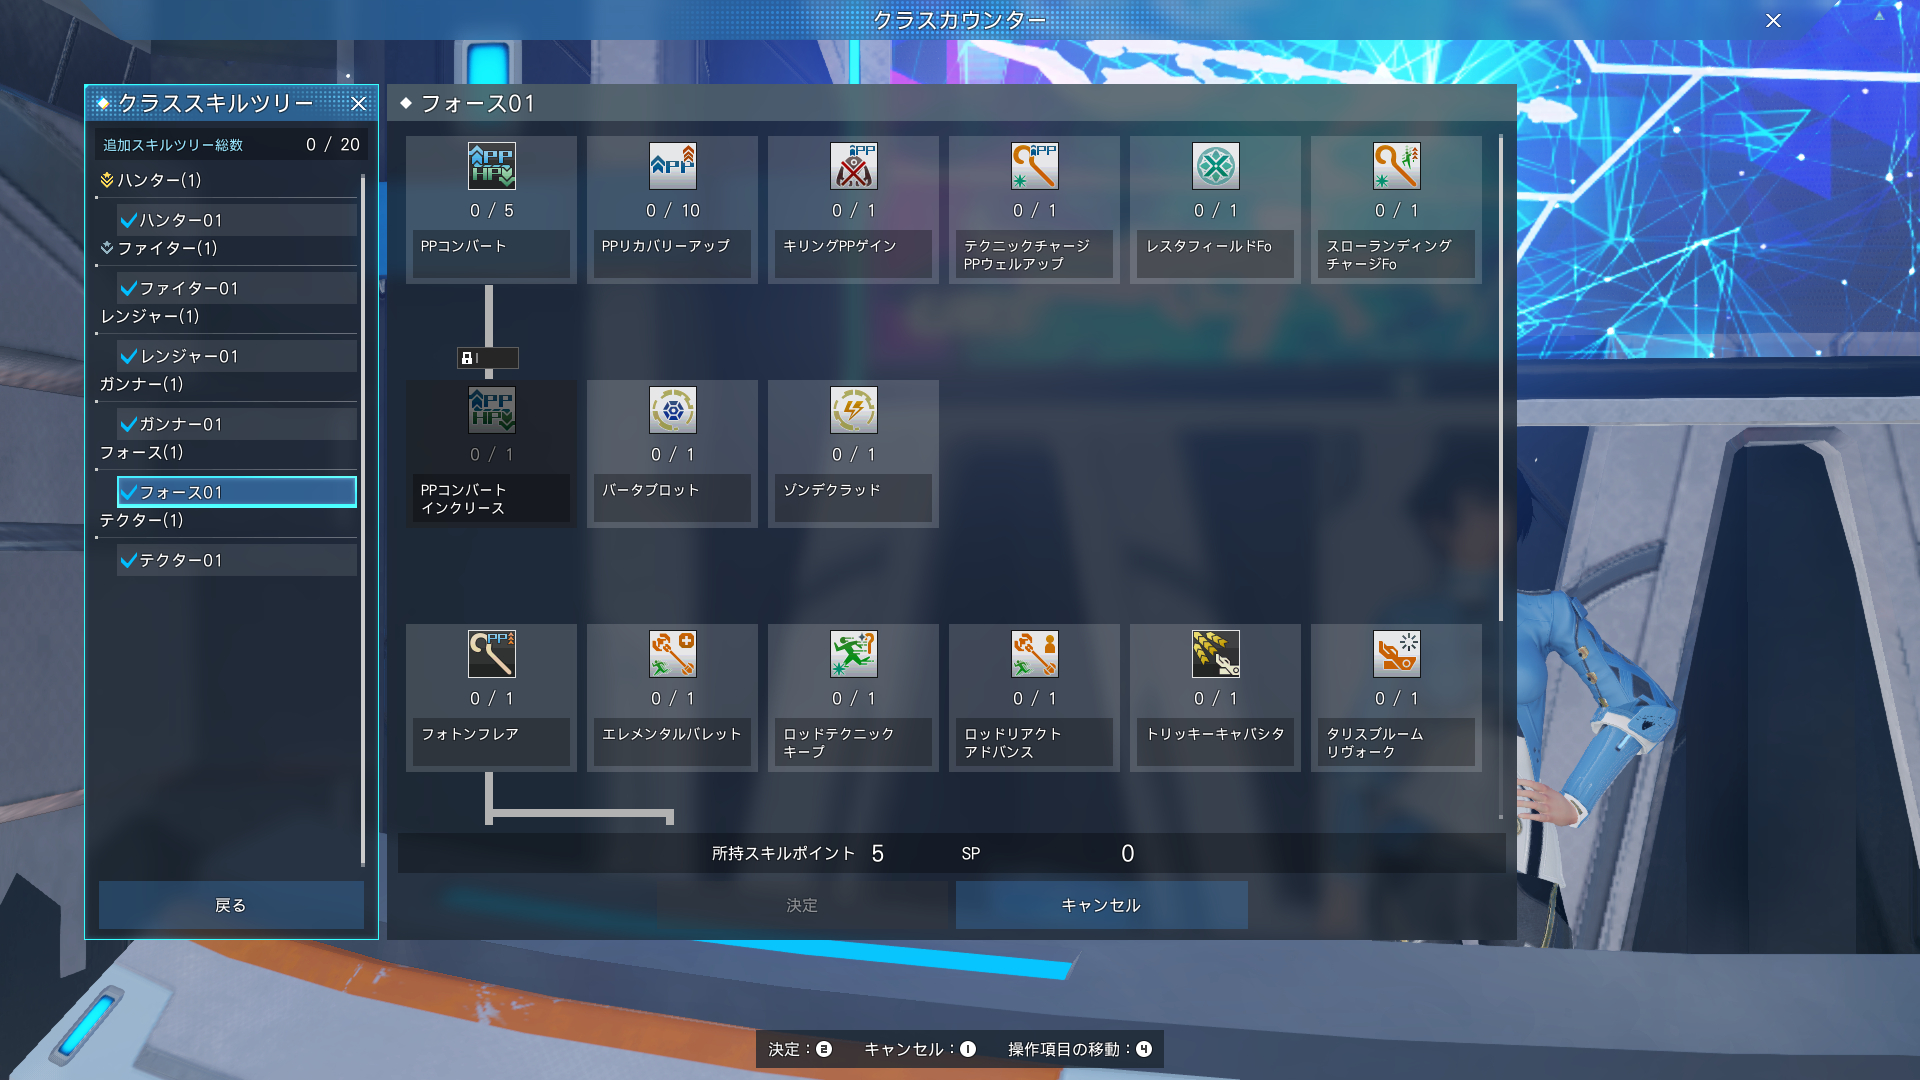
Task: Click the フォース01 panel header
Action: tap(951, 103)
